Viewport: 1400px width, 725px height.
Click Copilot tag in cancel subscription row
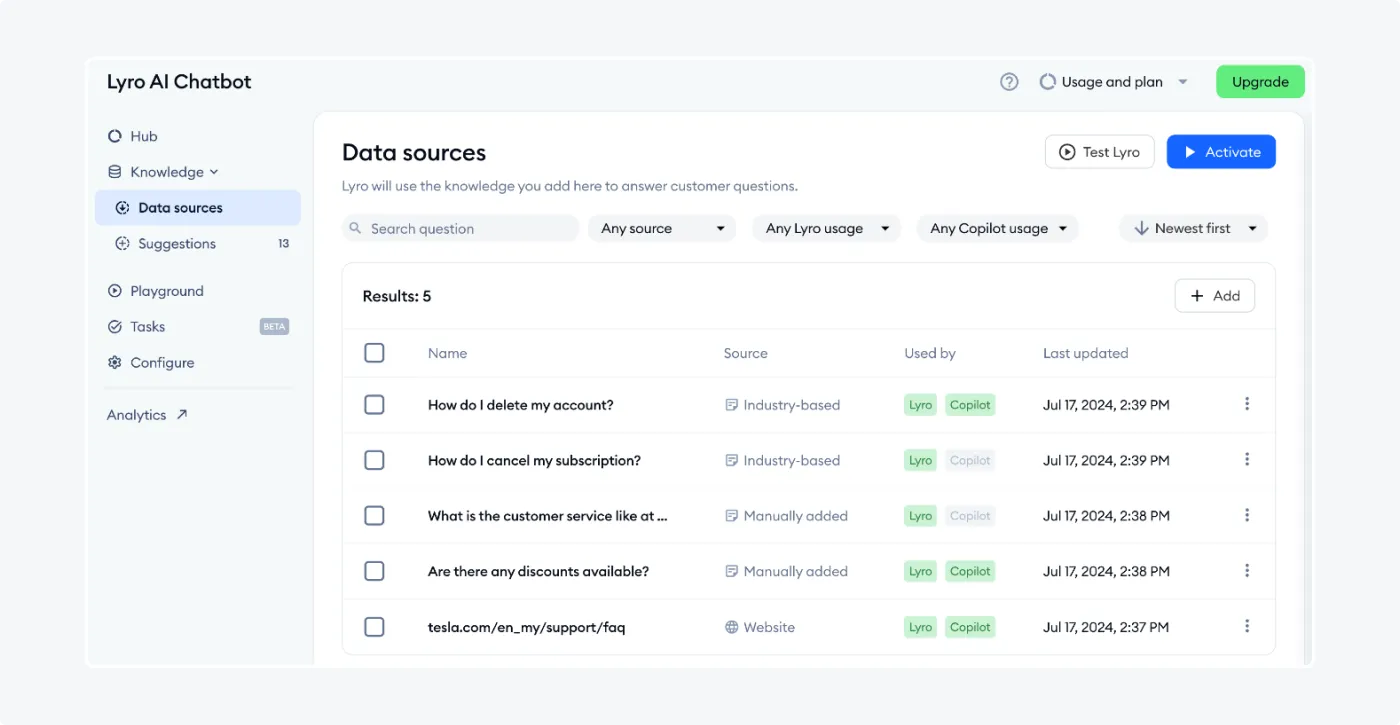[970, 460]
